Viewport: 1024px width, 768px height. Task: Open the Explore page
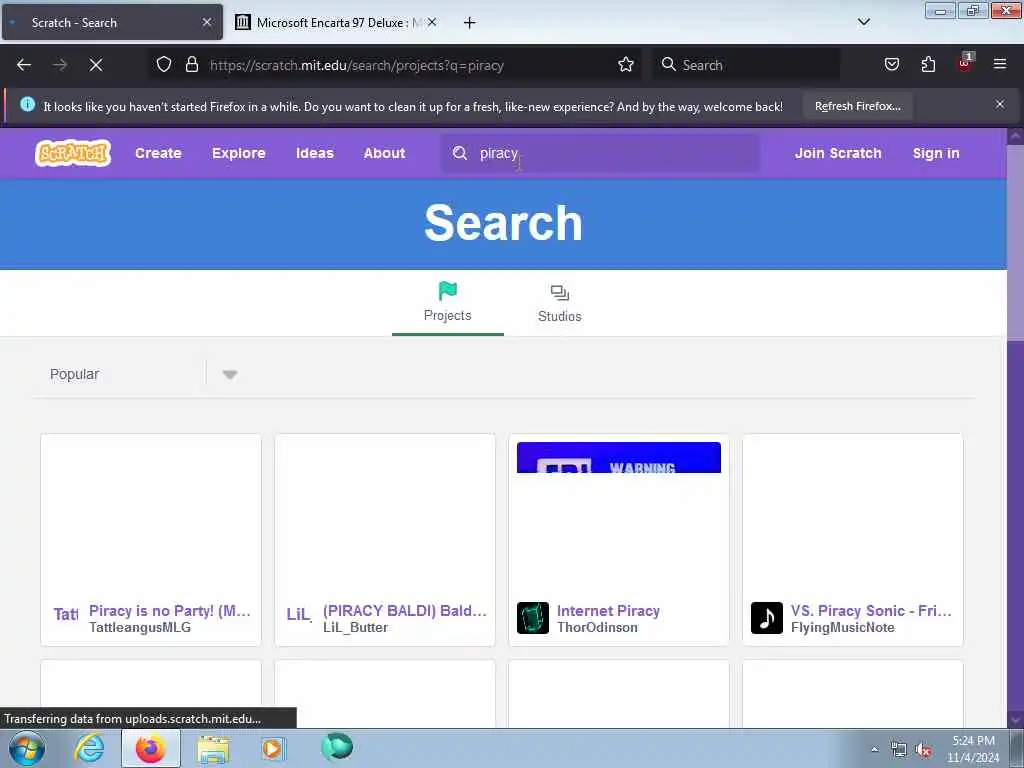(x=238, y=153)
